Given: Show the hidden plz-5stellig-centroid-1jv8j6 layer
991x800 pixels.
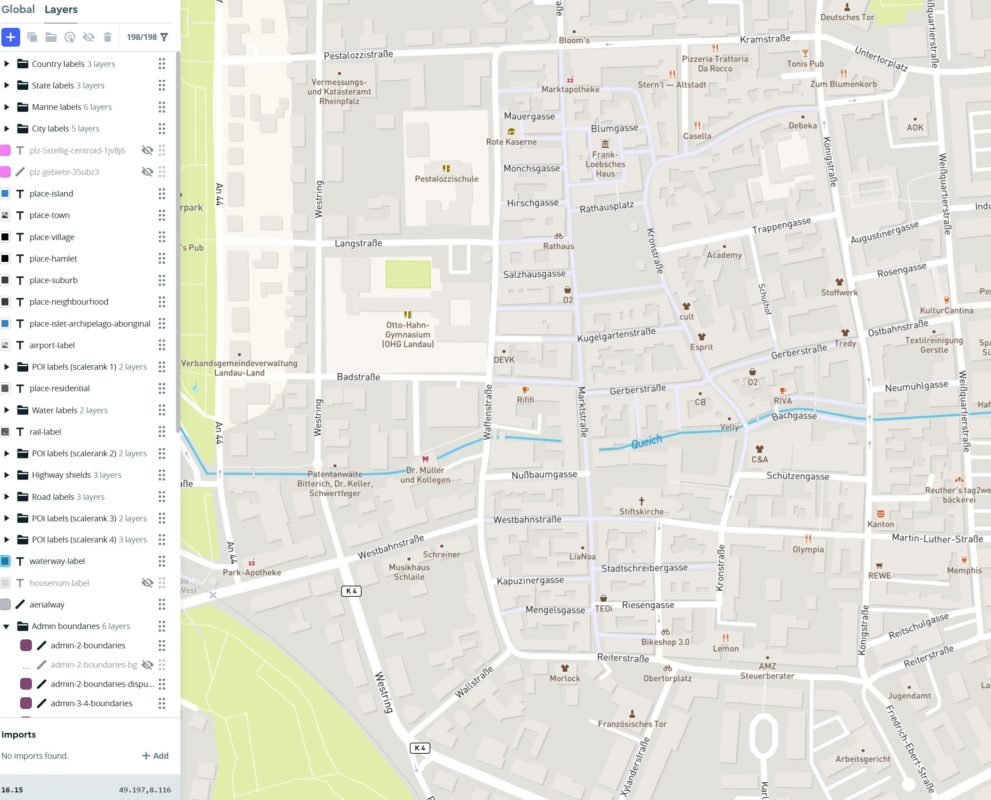Looking at the screenshot, I should tap(147, 150).
